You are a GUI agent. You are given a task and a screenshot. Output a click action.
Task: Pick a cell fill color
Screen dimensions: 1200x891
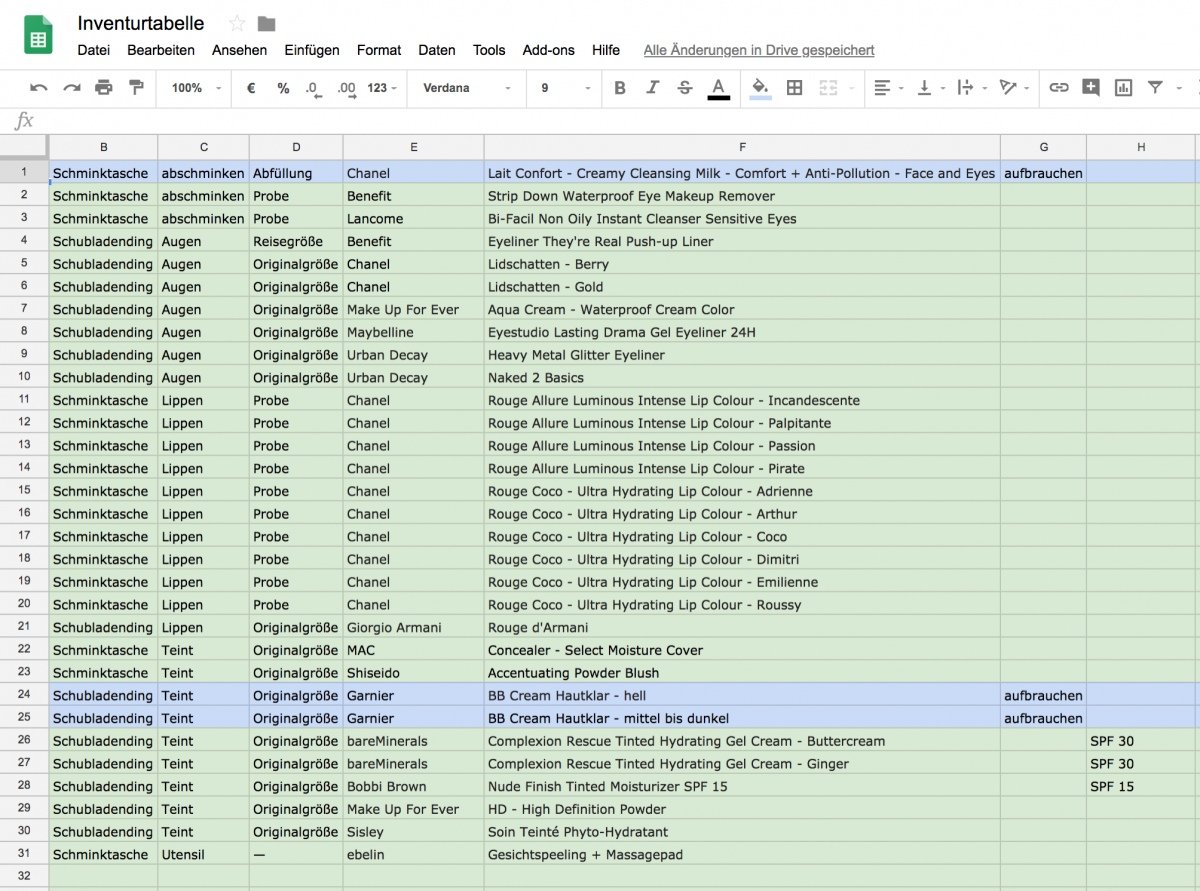(x=761, y=88)
